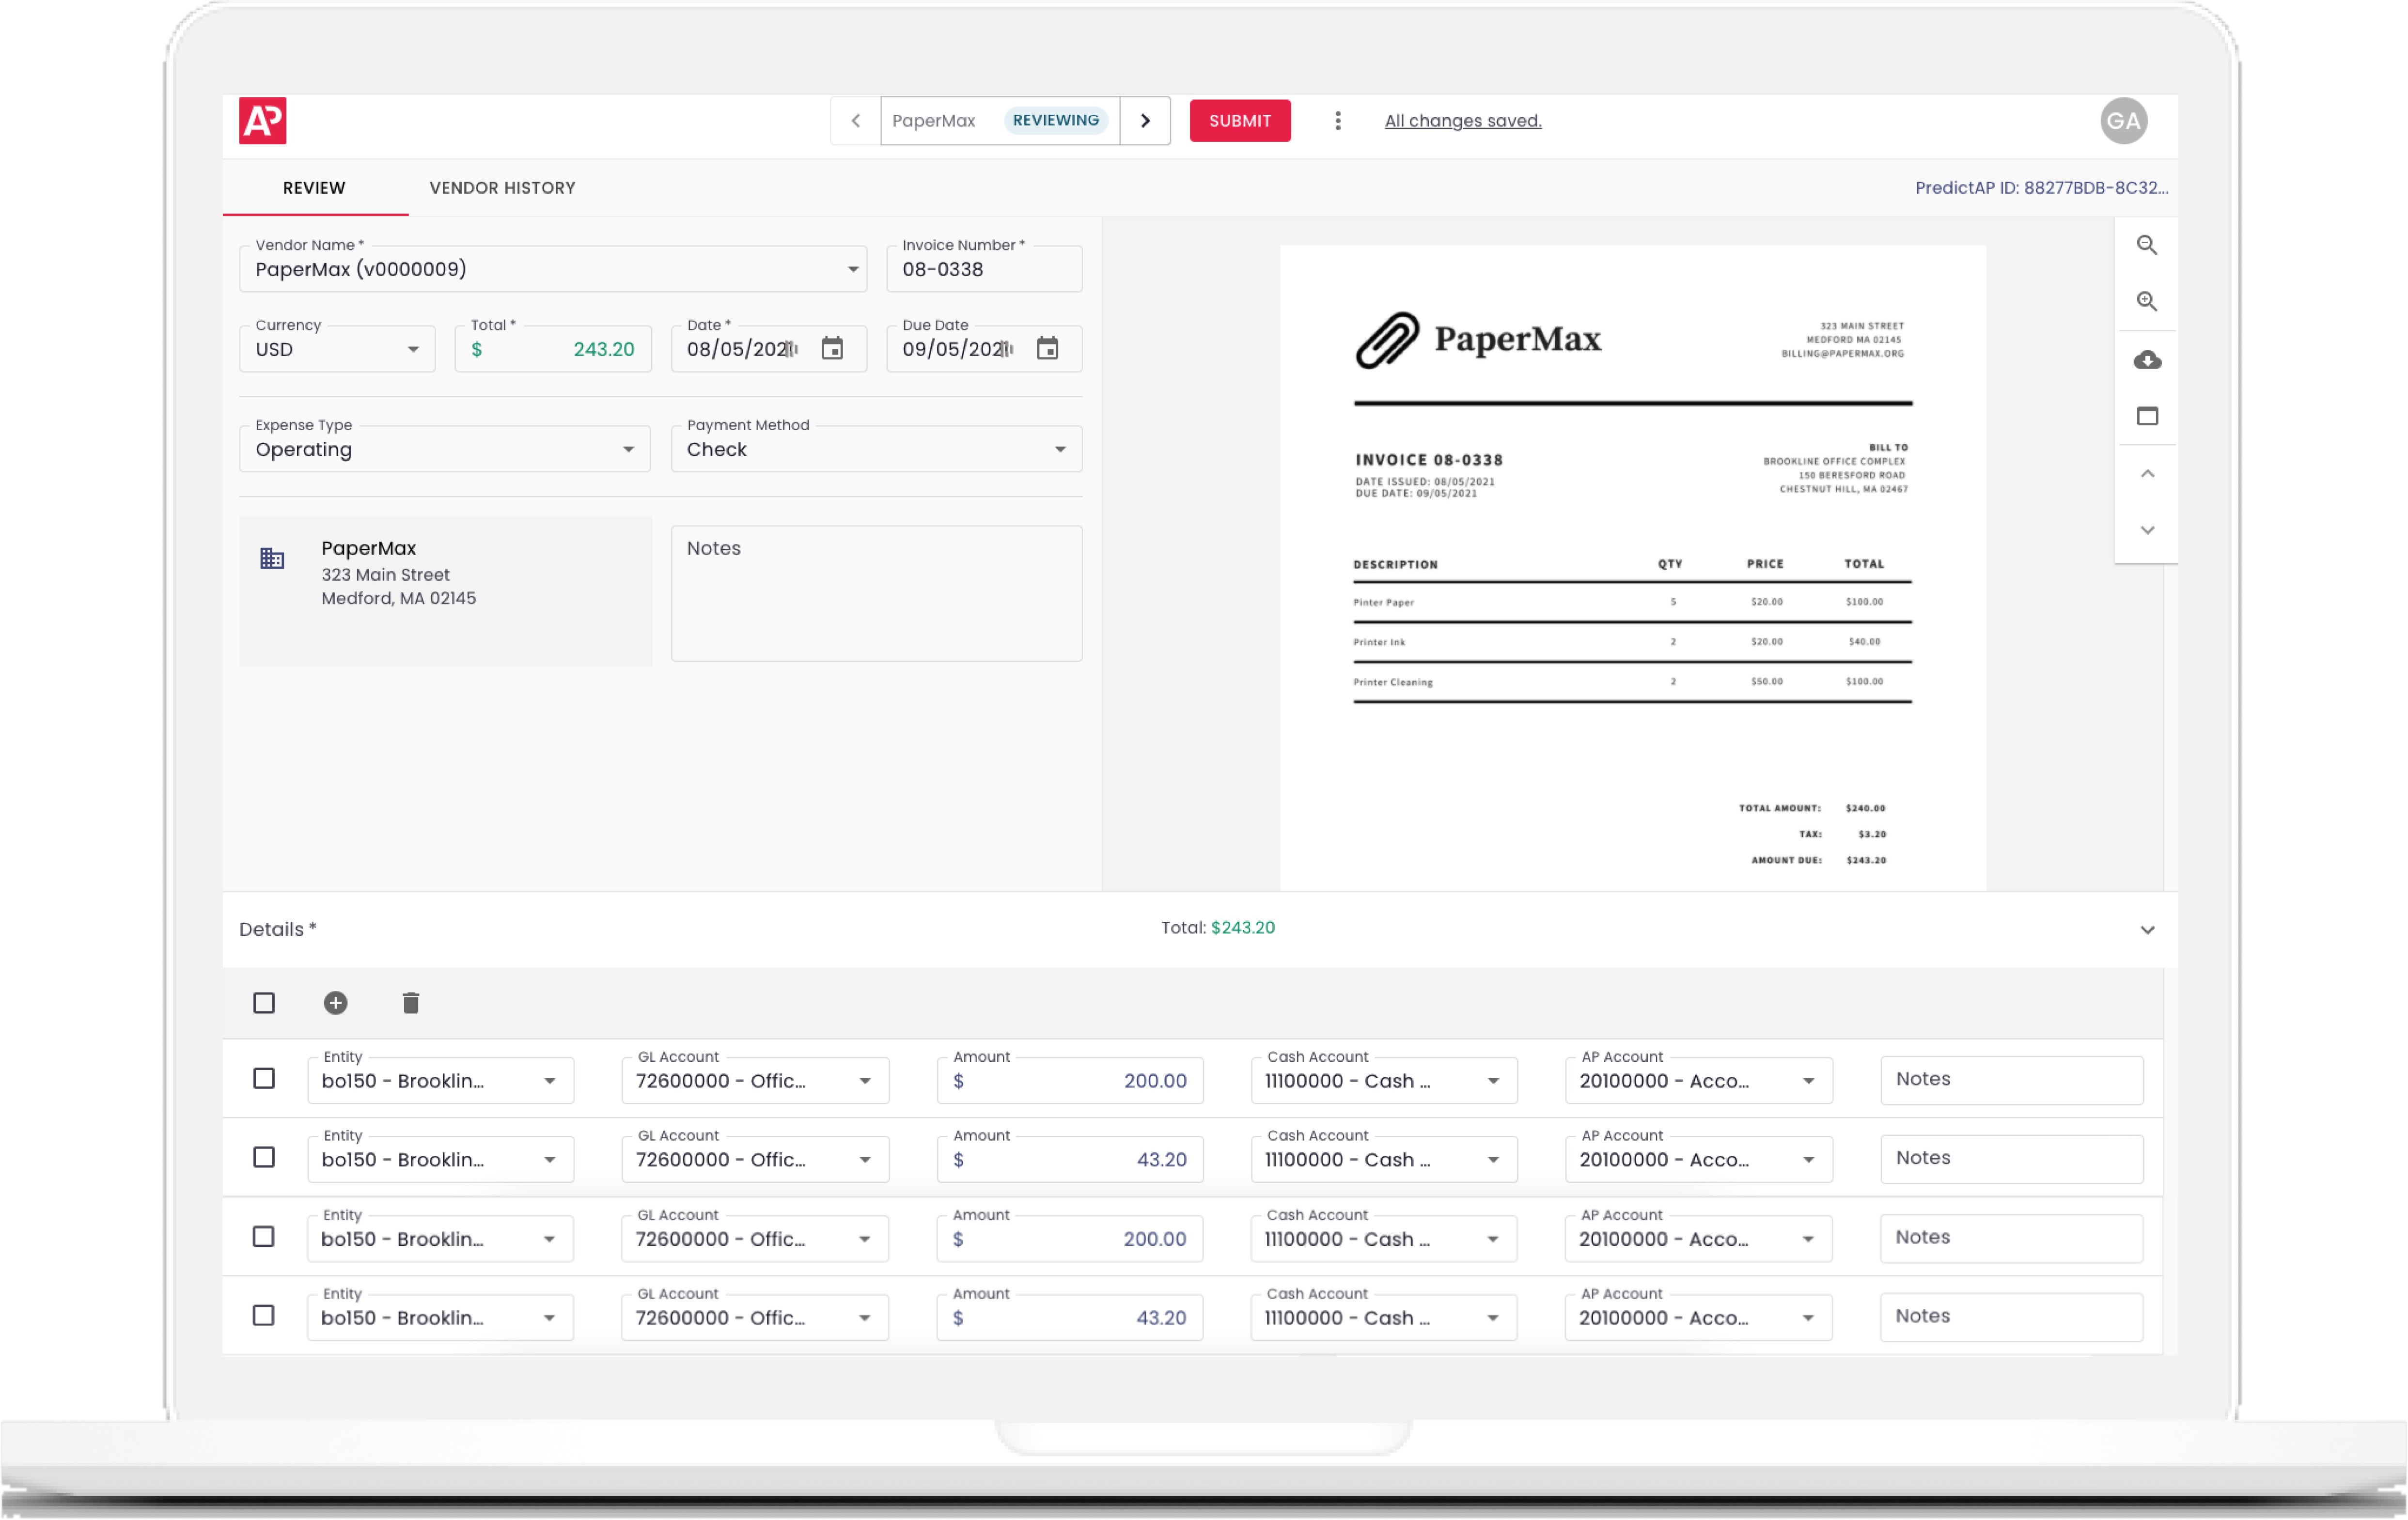
Task: Click the fit-to-window icon in viewer toolbar
Action: [x=2146, y=416]
